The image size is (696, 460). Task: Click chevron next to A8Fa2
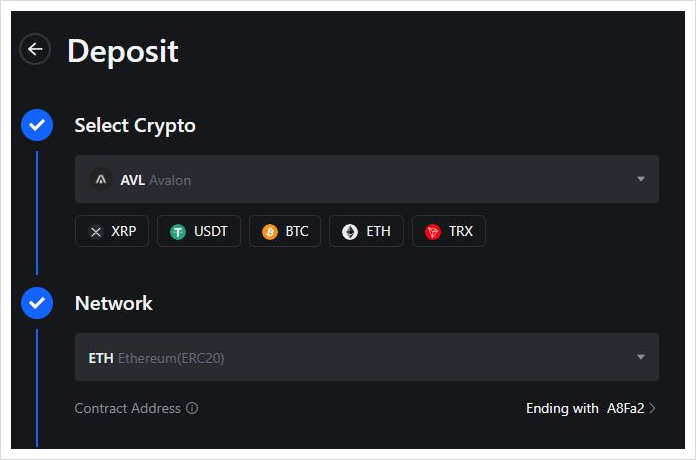click(x=652, y=408)
